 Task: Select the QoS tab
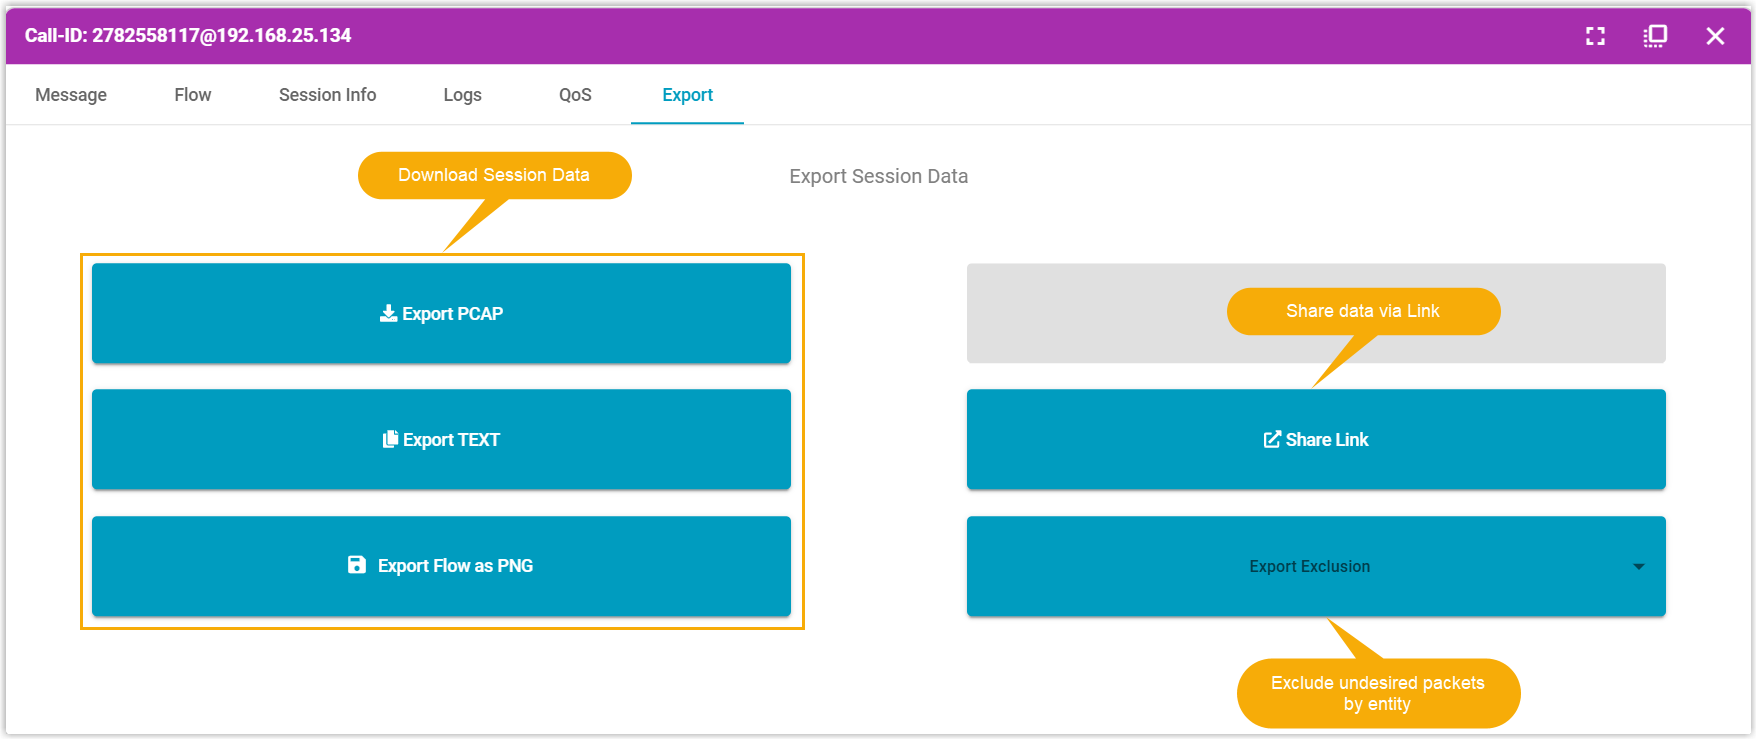point(575,95)
